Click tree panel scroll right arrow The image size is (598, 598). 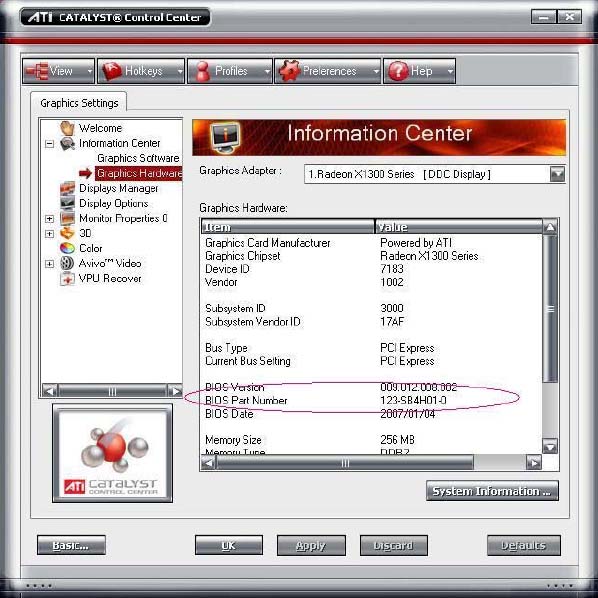pos(175,391)
